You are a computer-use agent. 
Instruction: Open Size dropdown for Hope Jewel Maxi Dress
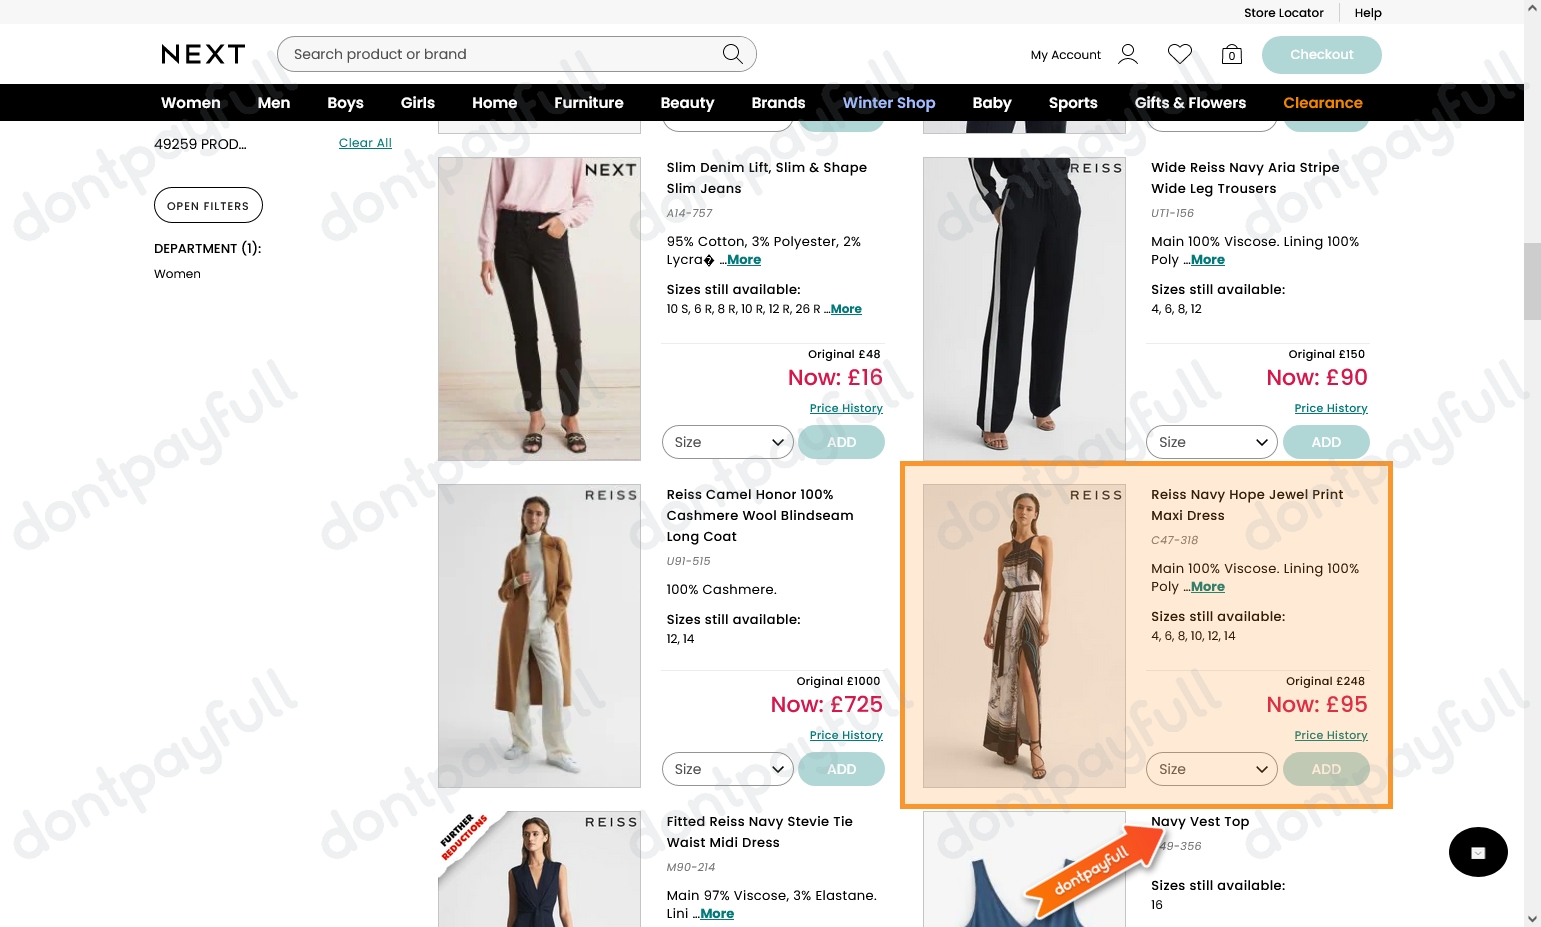pyautogui.click(x=1211, y=769)
